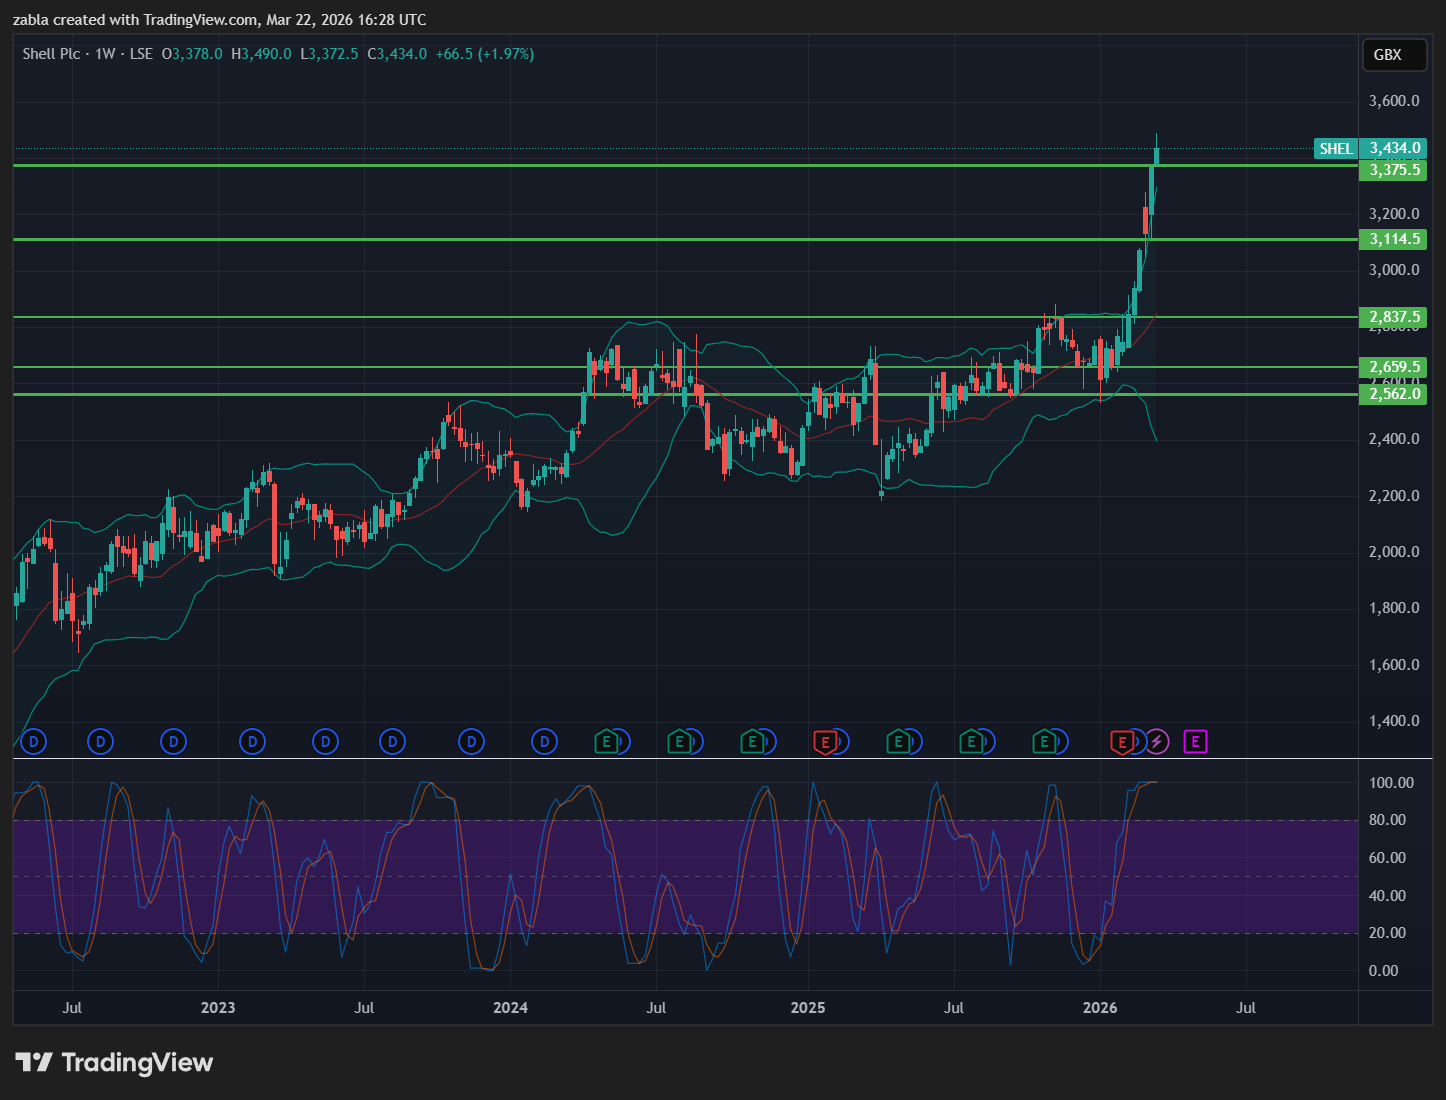Click the first green earnings E marker
Viewport: 1446px width, 1100px height.
click(605, 742)
